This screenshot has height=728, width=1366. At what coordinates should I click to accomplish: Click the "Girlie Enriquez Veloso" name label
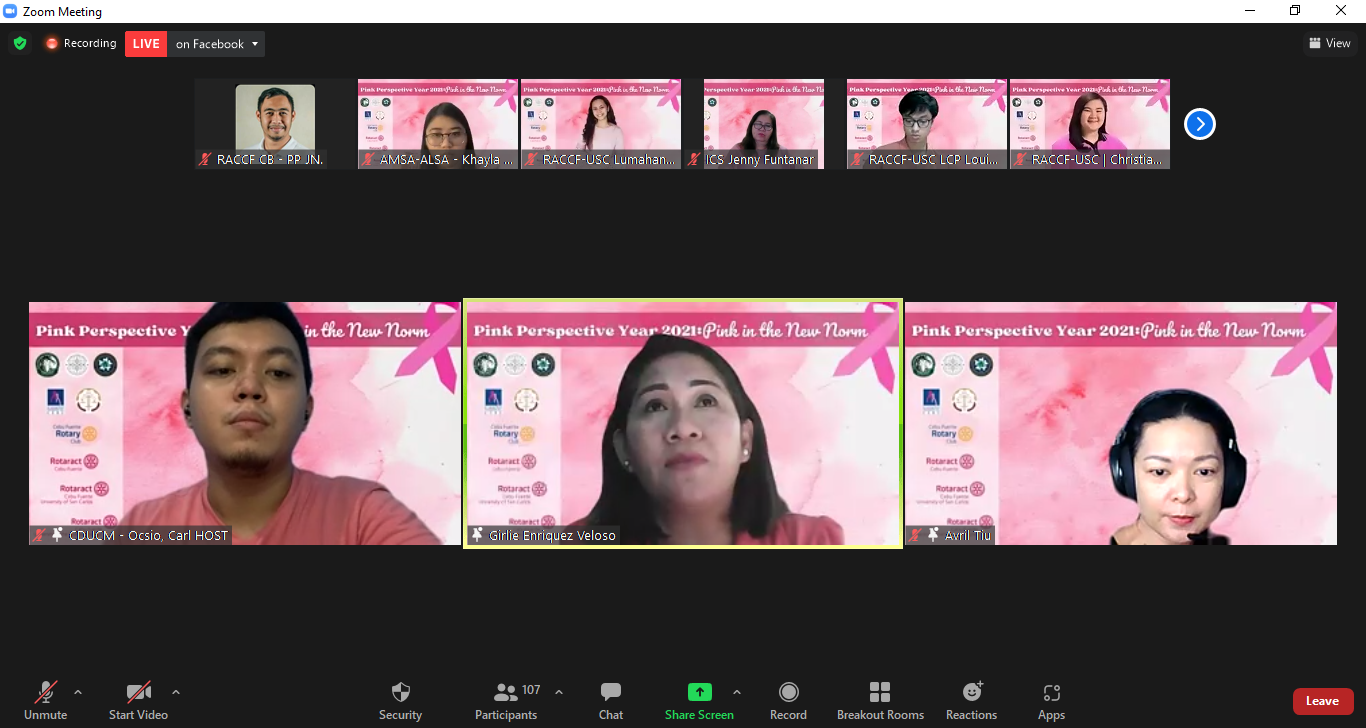coord(552,536)
